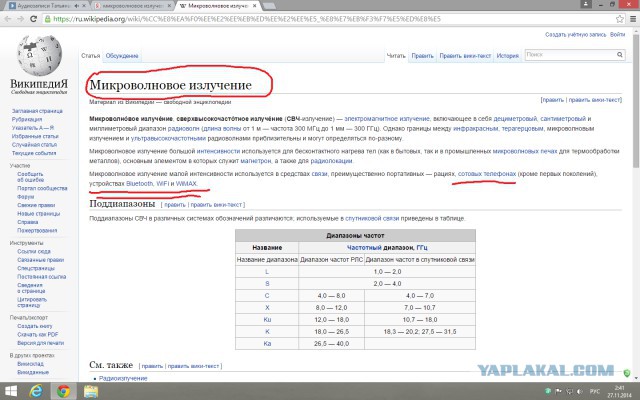Image resolution: width=640 pixels, height=400 pixels.
Task: Bookmark page with the star icon
Action: tap(620, 19)
